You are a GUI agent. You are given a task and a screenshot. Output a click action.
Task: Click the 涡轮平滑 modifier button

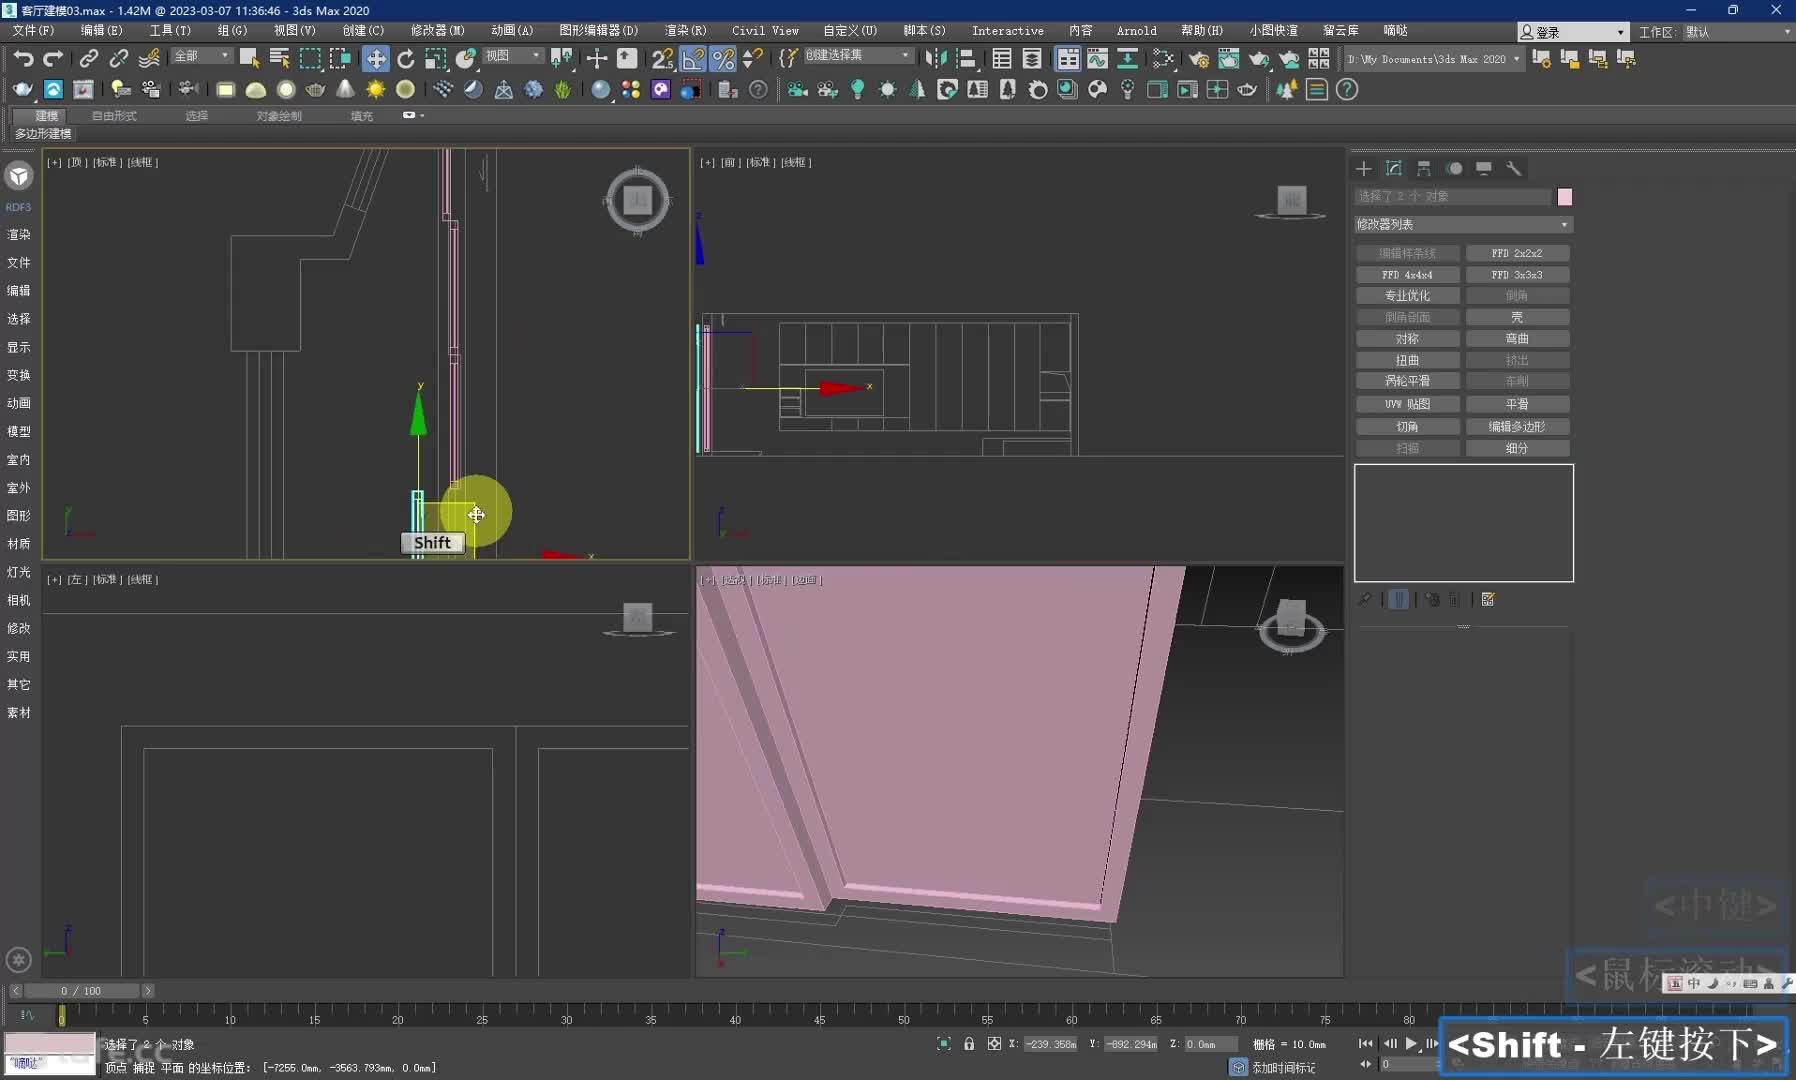1407,381
